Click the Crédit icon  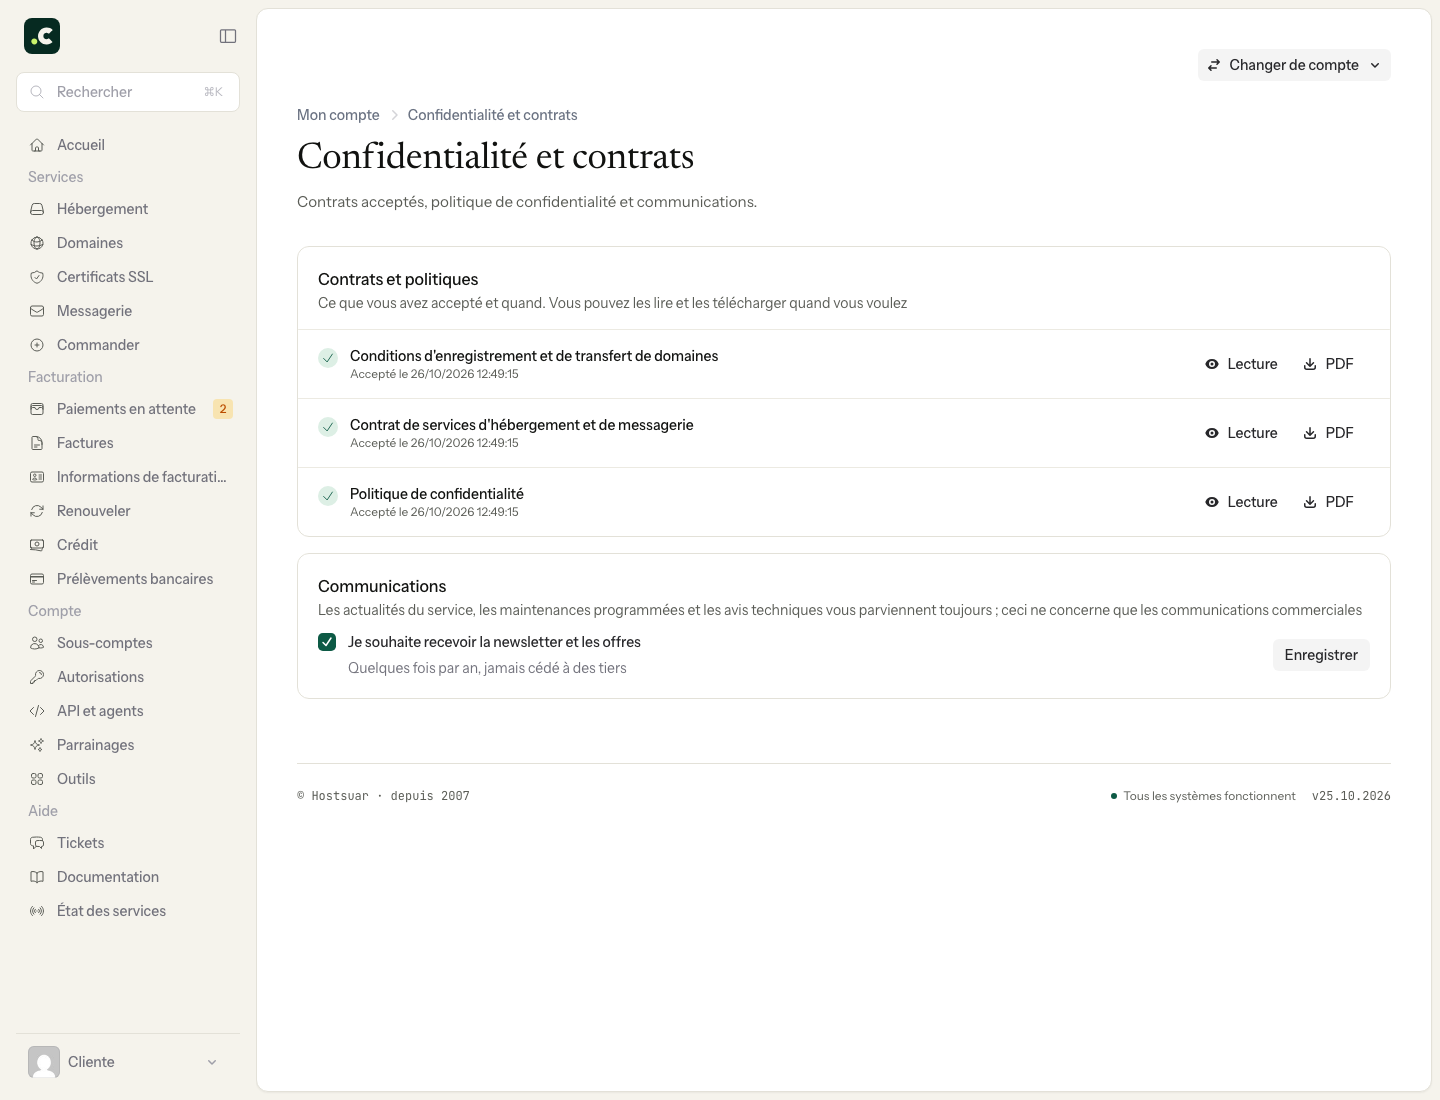37,545
